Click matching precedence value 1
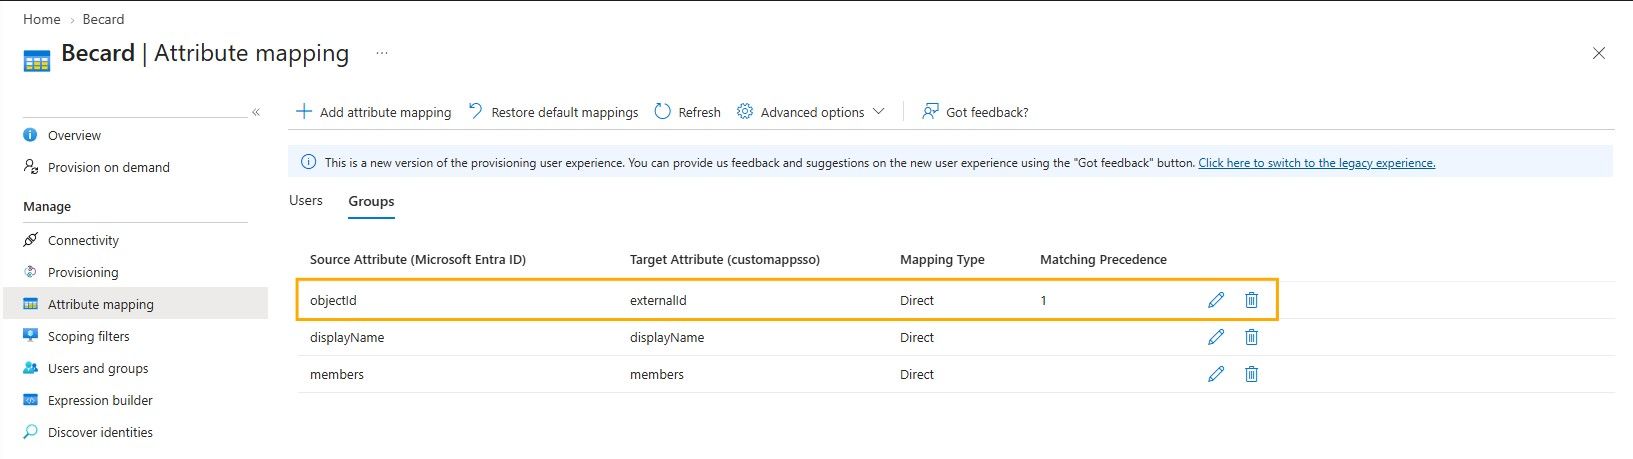The width and height of the screenshot is (1633, 459). point(1043,300)
